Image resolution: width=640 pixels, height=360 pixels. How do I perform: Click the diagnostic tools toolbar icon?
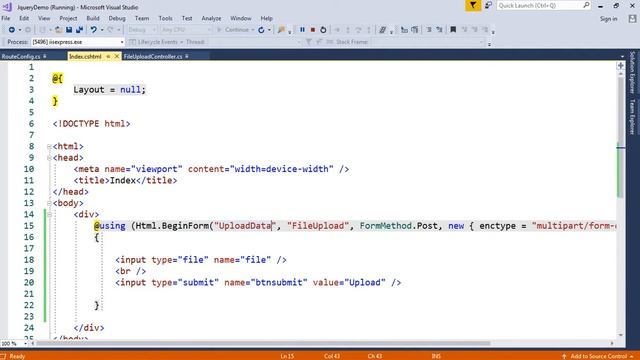tap(382, 30)
